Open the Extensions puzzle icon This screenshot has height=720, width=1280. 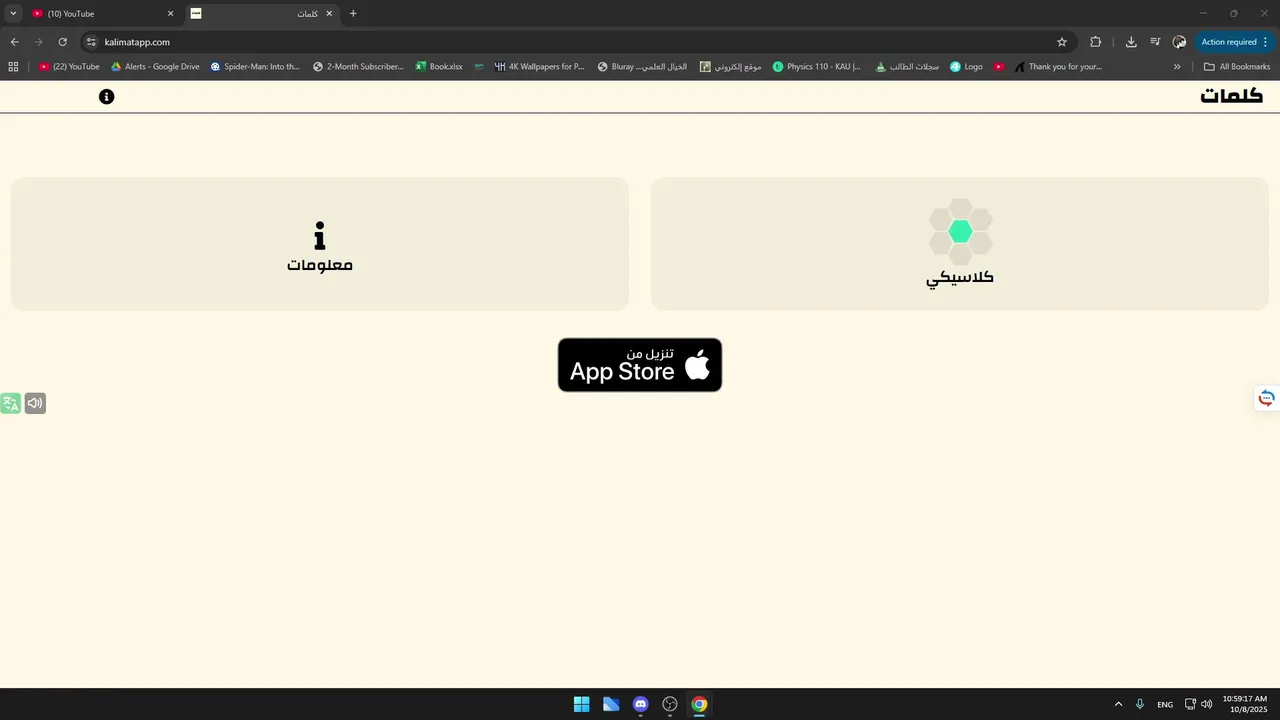[x=1096, y=42]
